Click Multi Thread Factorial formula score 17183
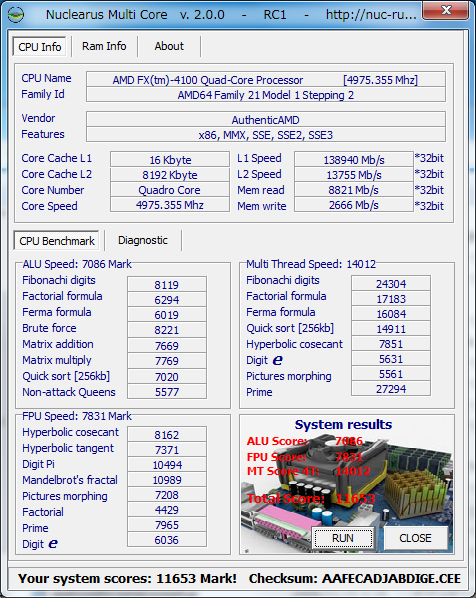 click(391, 299)
